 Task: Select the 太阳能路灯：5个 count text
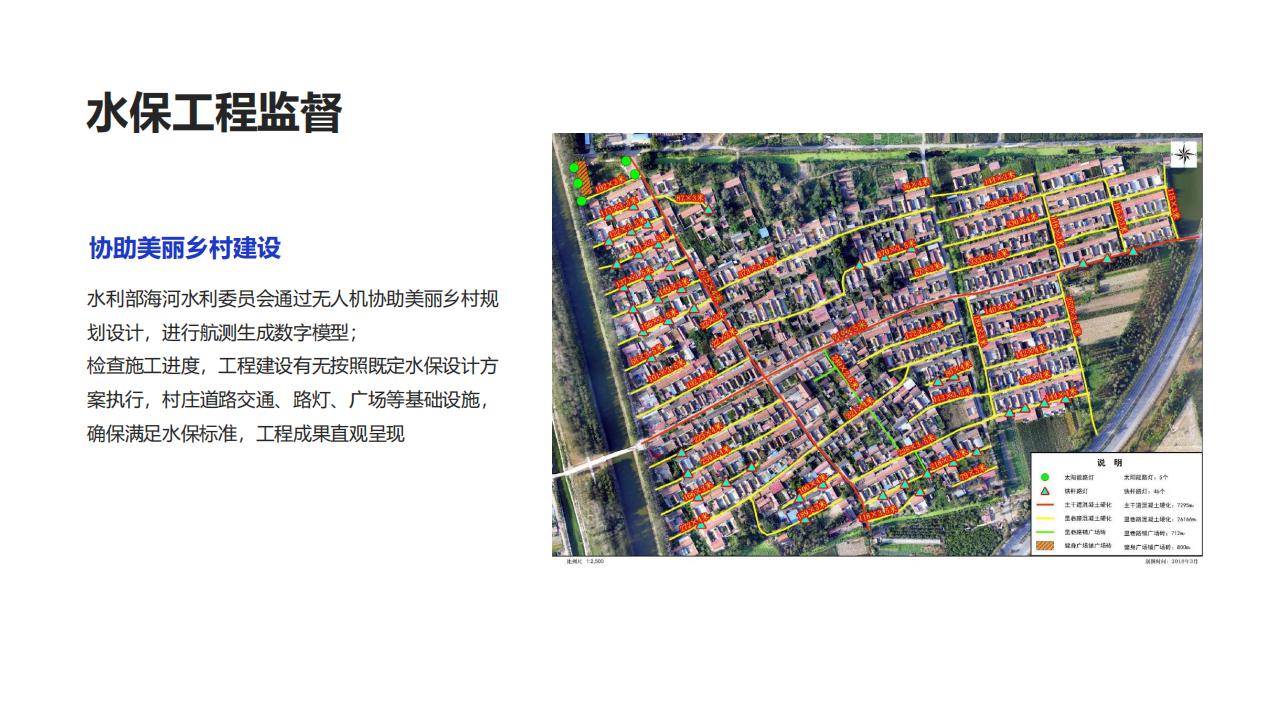click(1145, 478)
